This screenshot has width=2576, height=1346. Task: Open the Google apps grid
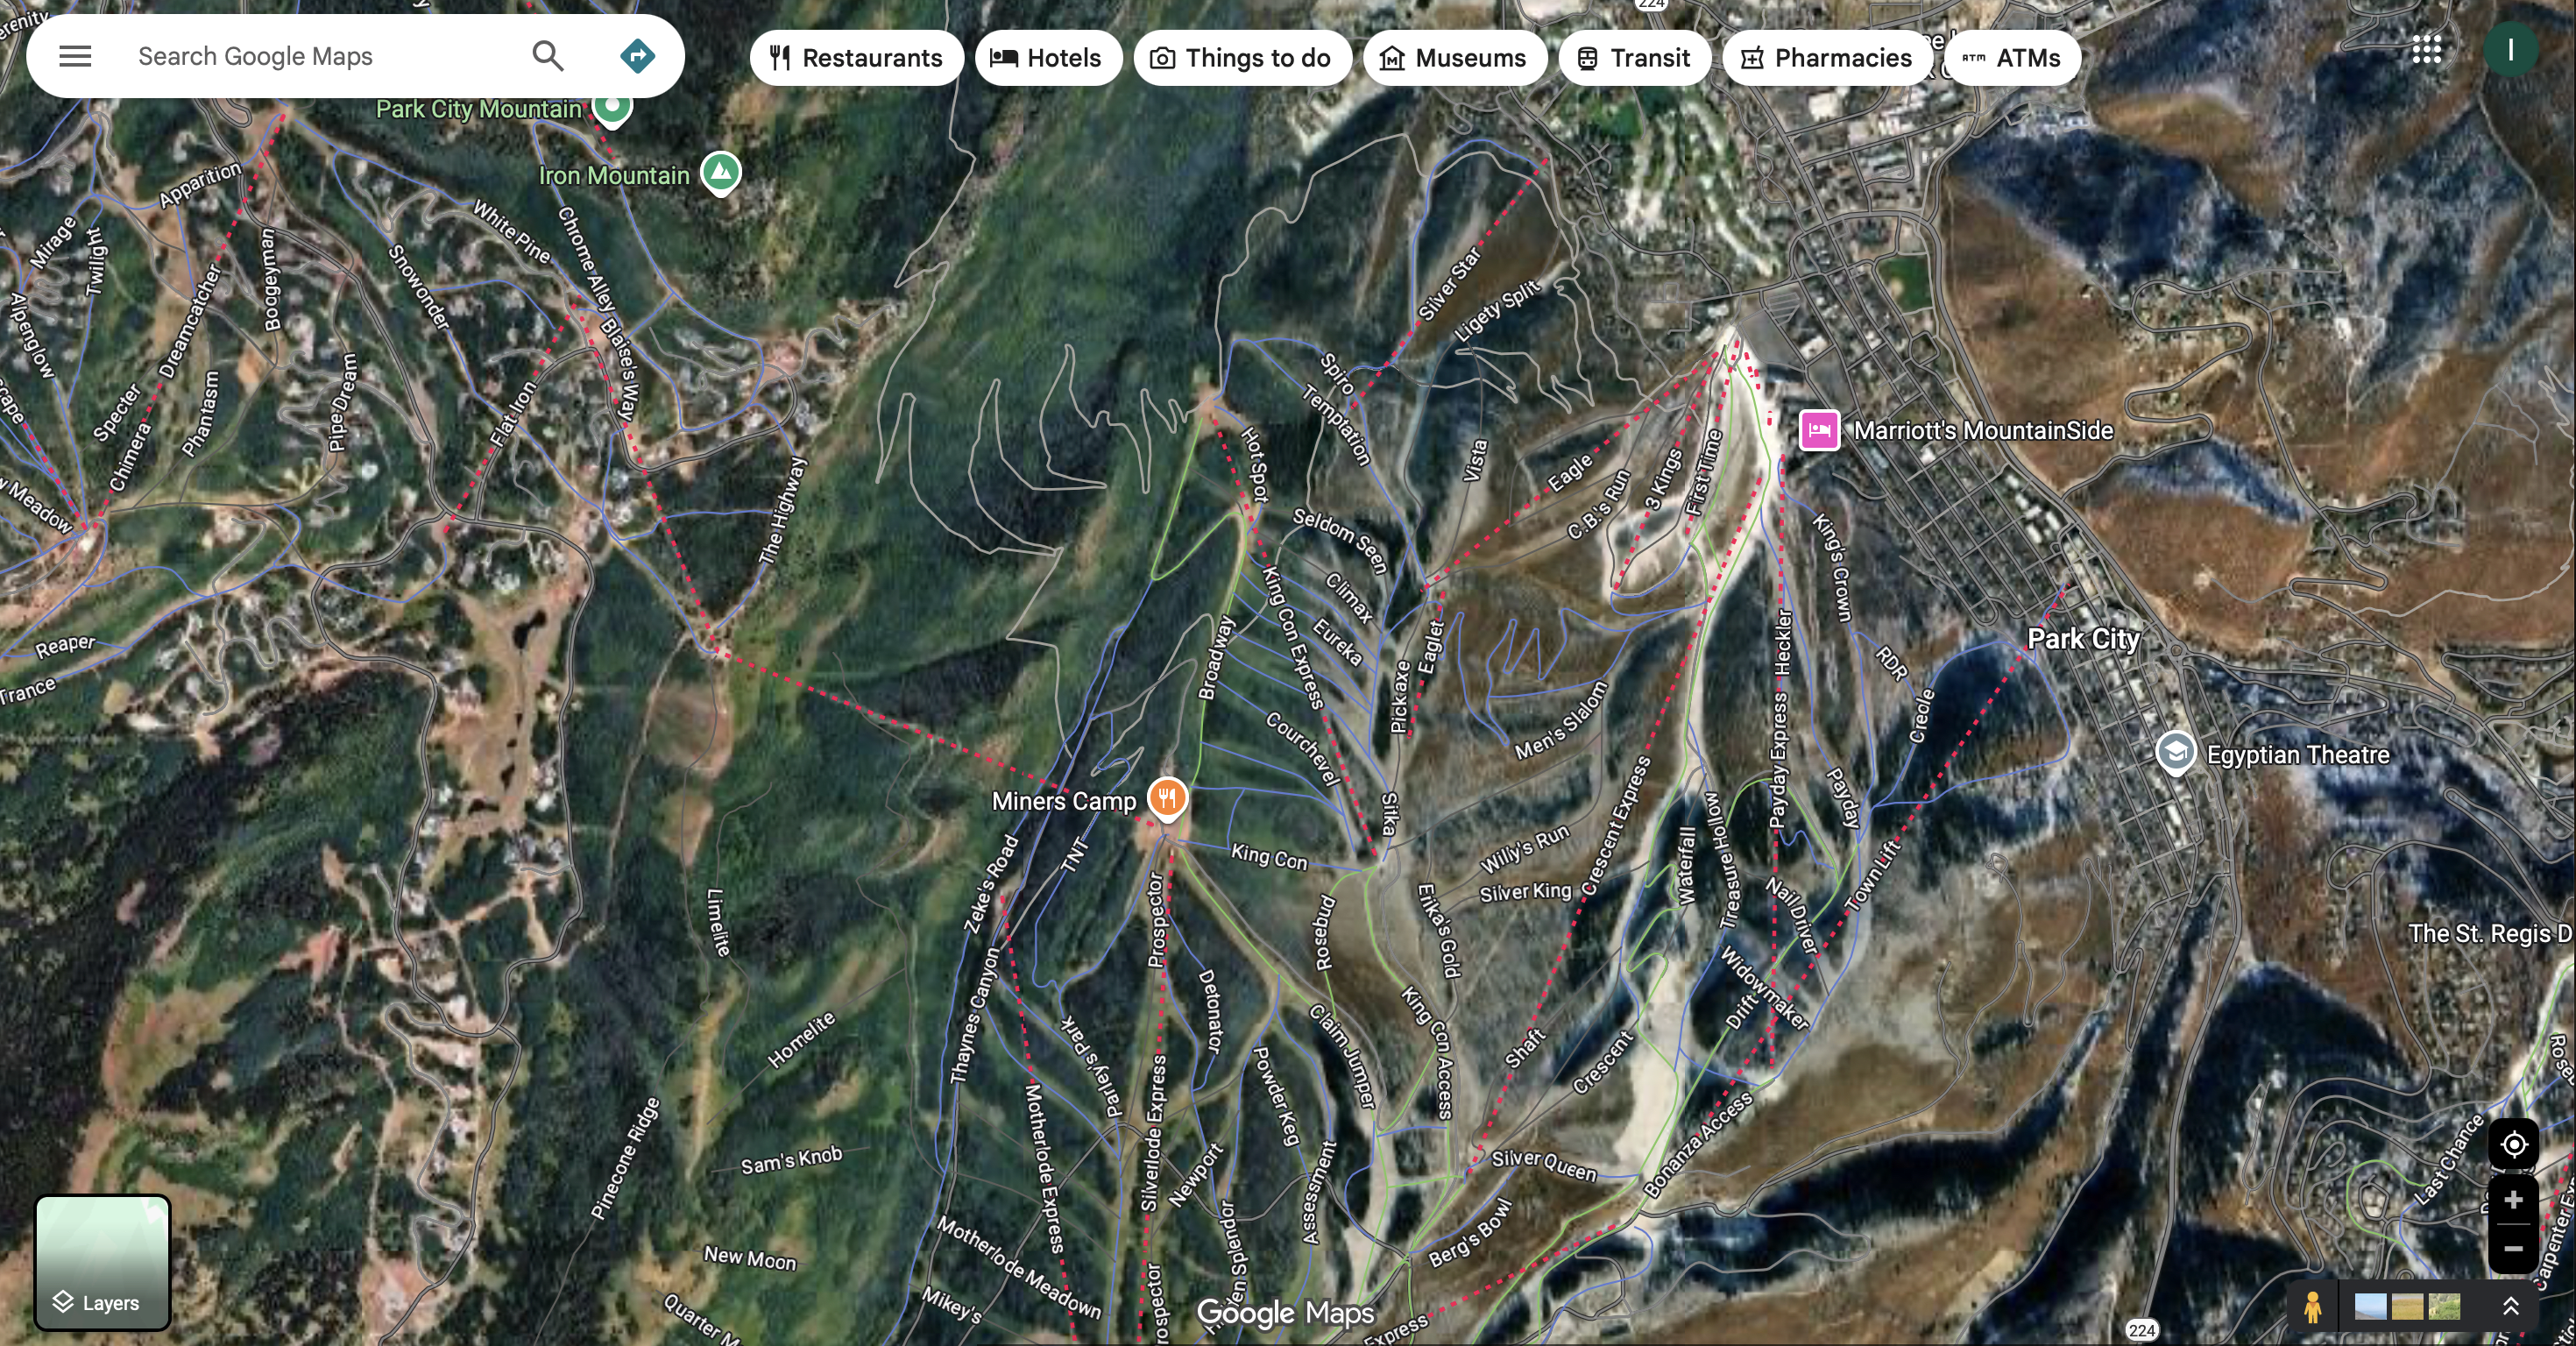[2426, 50]
